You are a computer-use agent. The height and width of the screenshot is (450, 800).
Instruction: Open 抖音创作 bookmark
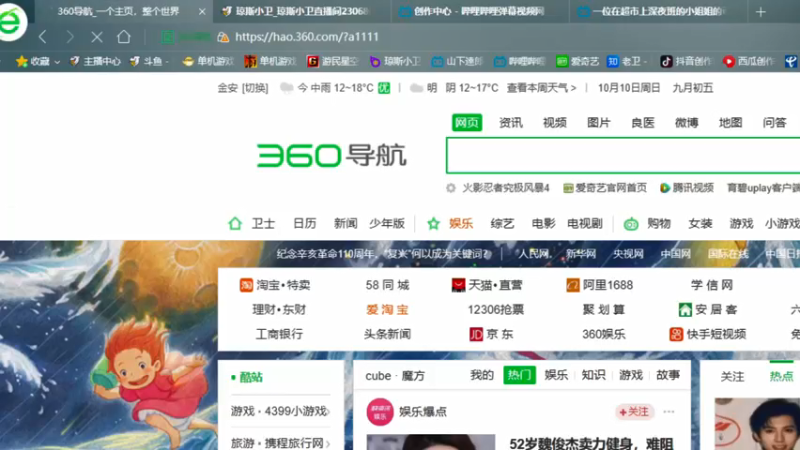pos(686,61)
